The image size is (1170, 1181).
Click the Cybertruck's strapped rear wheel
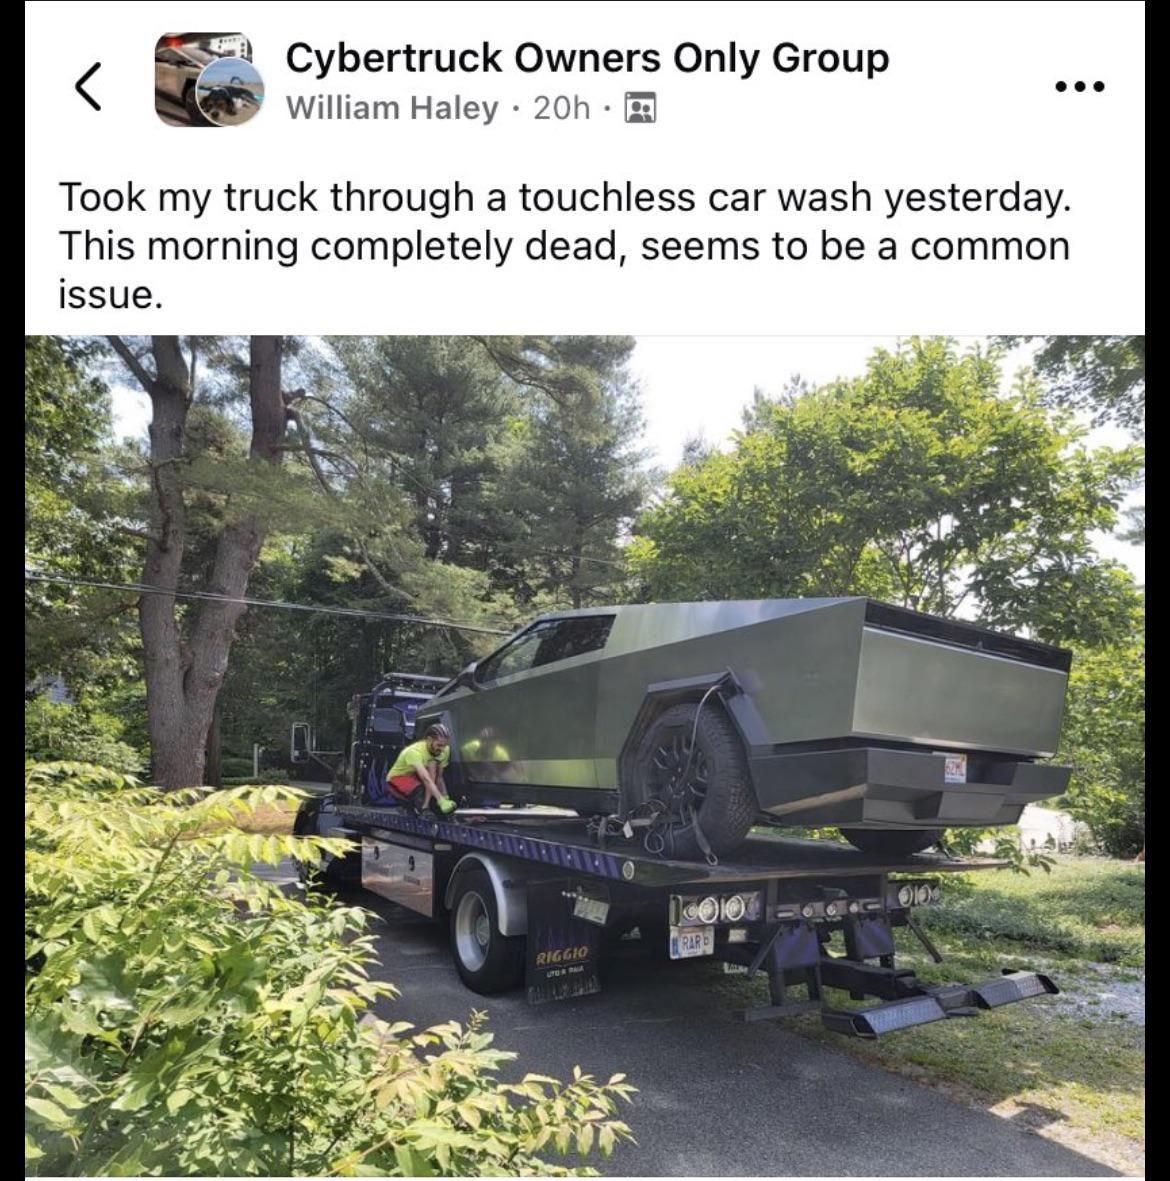click(x=692, y=780)
